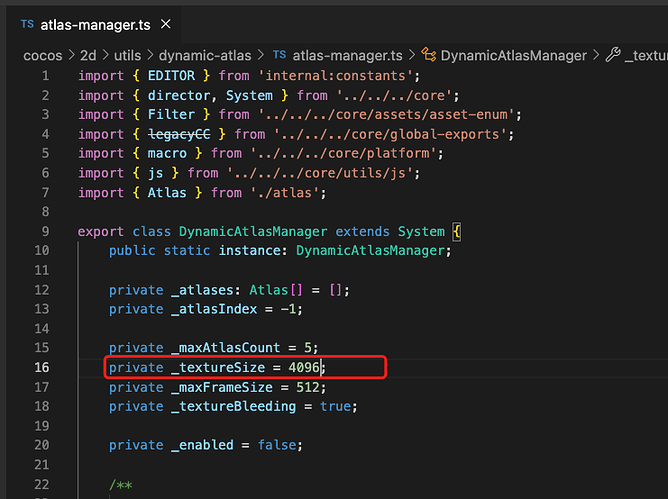Click the TS icon in the breadcrumb bar

pyautogui.click(x=279, y=55)
